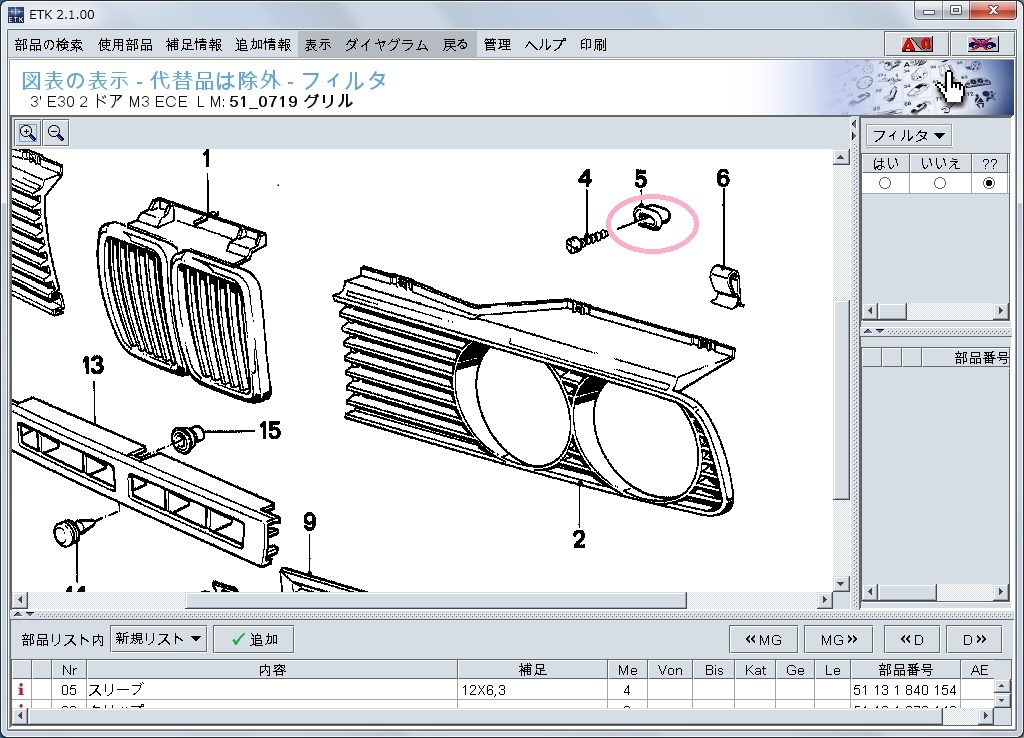Click part number 6 clip label
This screenshot has width=1024, height=738.
click(723, 178)
